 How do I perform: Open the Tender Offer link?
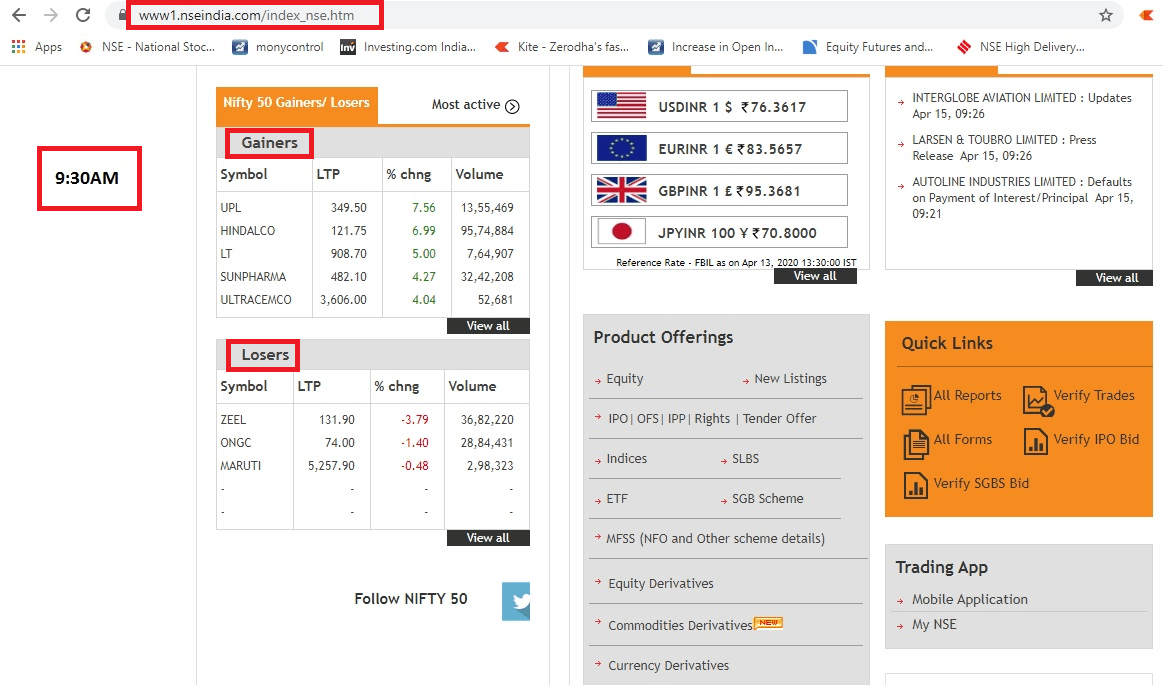tap(780, 419)
